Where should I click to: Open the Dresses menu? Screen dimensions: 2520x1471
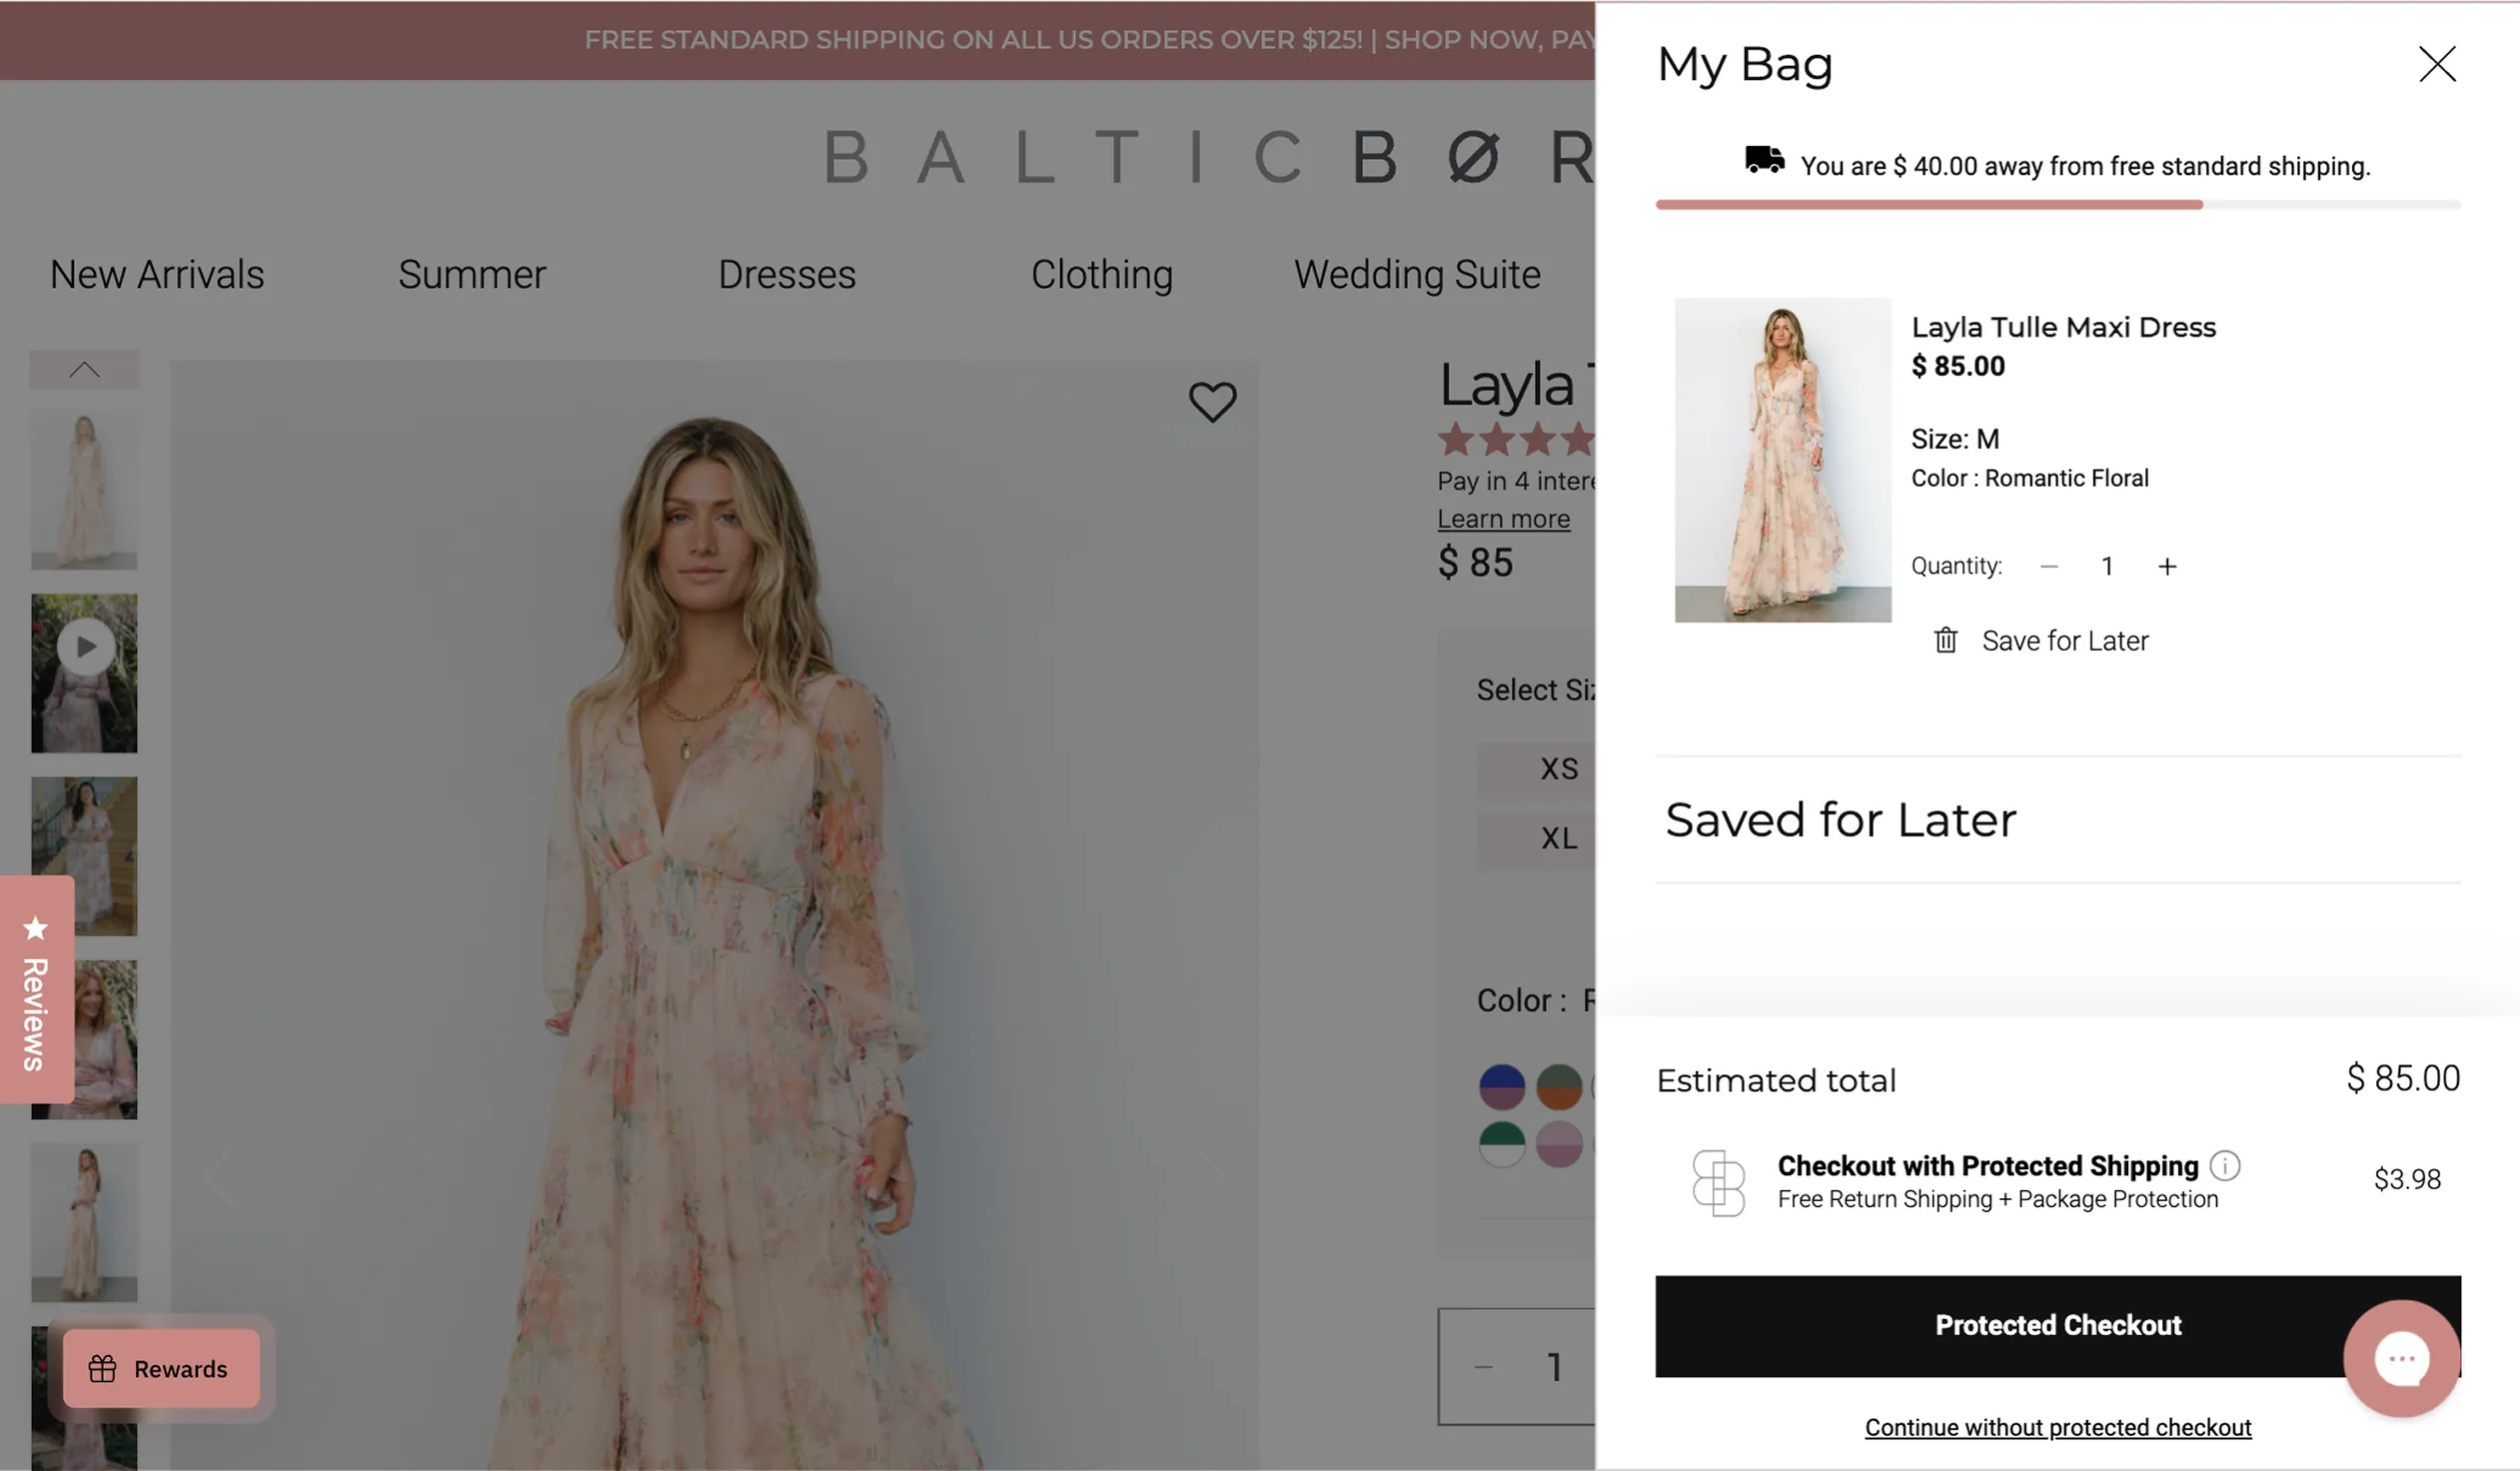coord(786,275)
